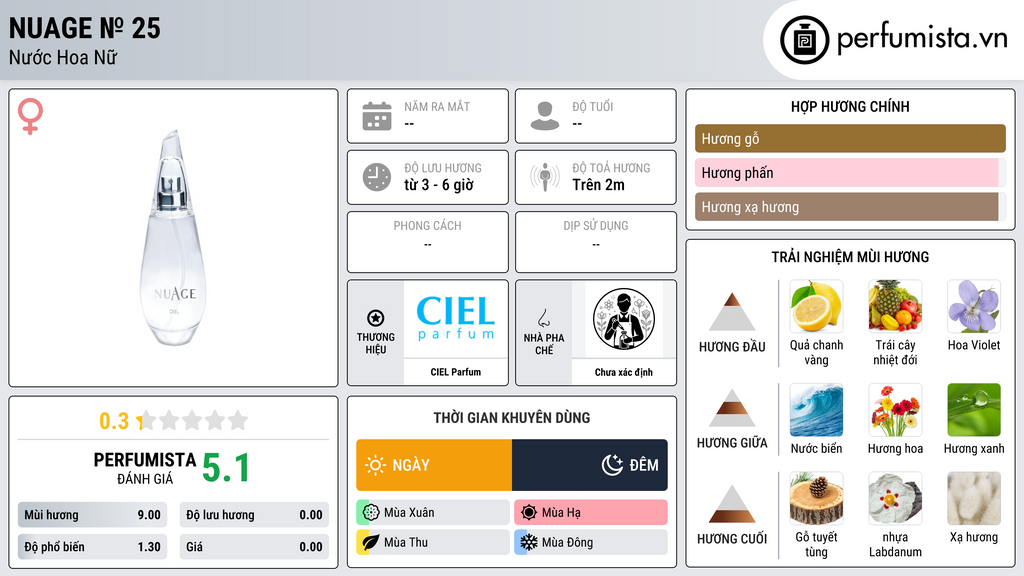Click the sun icon in Ngày
Screen dimensions: 1024x576
click(x=376, y=465)
